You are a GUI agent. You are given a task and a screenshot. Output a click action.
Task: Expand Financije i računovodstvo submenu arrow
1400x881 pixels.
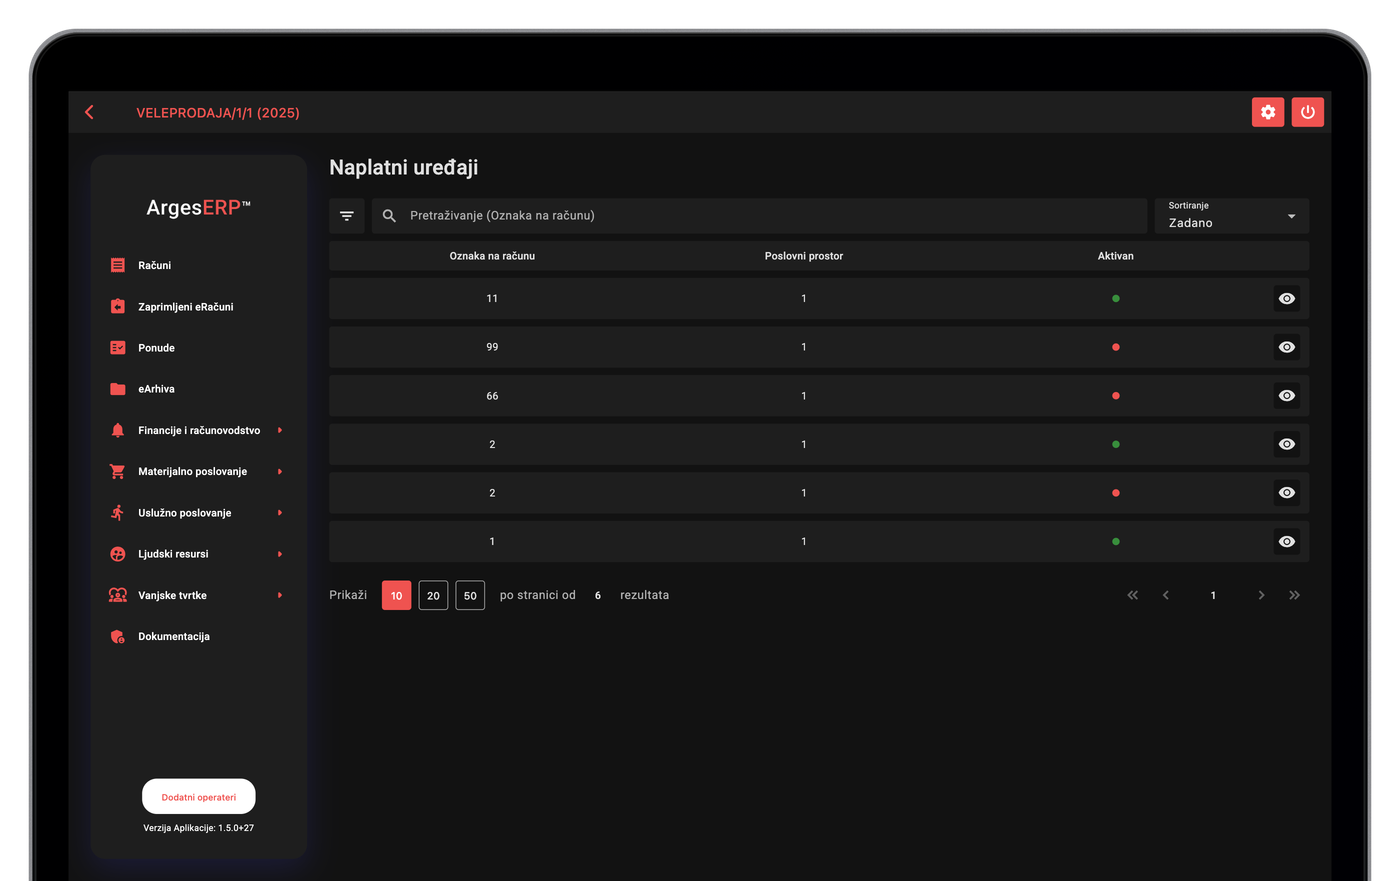click(280, 430)
